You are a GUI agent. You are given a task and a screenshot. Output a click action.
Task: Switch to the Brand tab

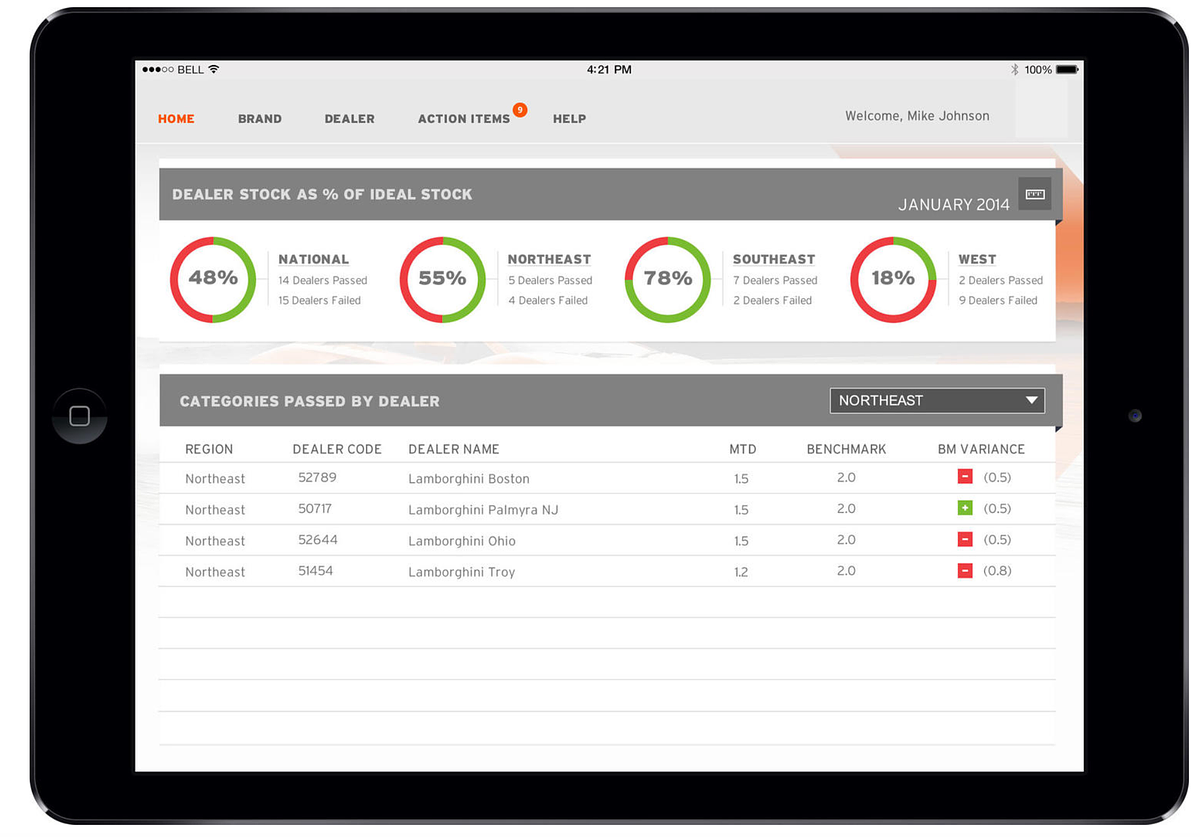(260, 119)
